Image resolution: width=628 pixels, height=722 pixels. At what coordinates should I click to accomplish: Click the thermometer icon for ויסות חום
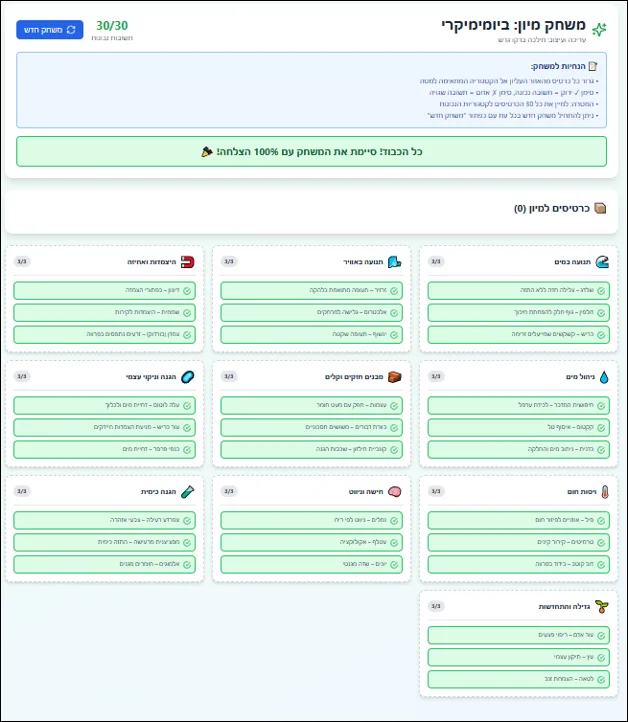(602, 492)
